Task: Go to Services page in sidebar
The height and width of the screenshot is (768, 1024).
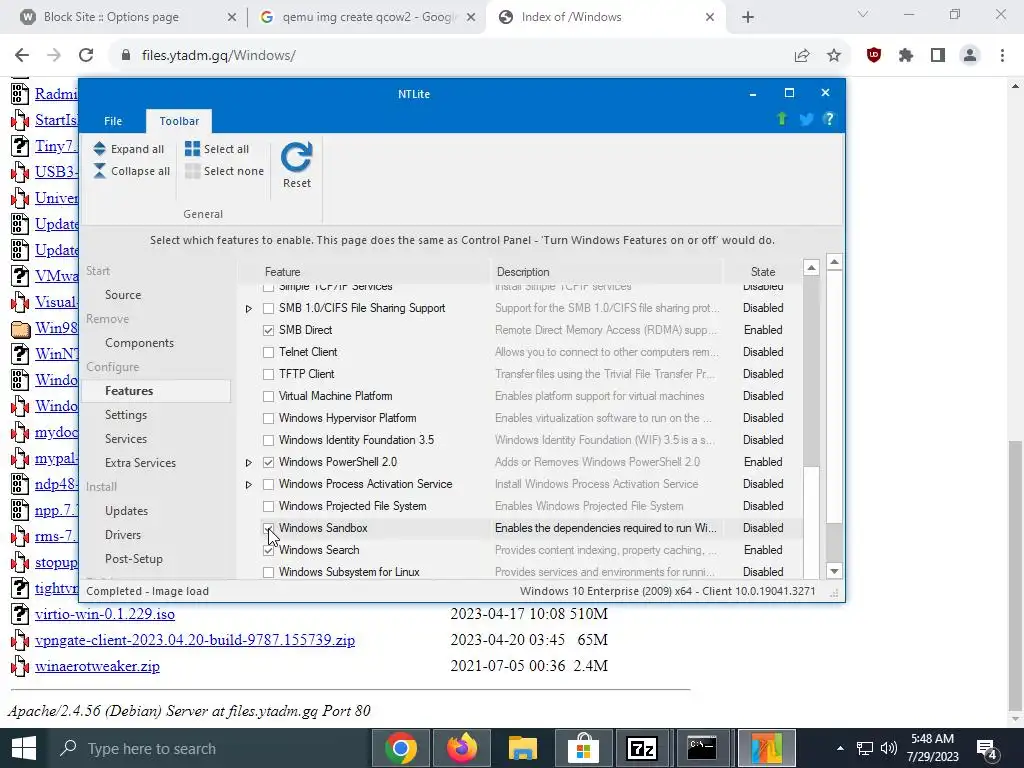Action: (125, 439)
